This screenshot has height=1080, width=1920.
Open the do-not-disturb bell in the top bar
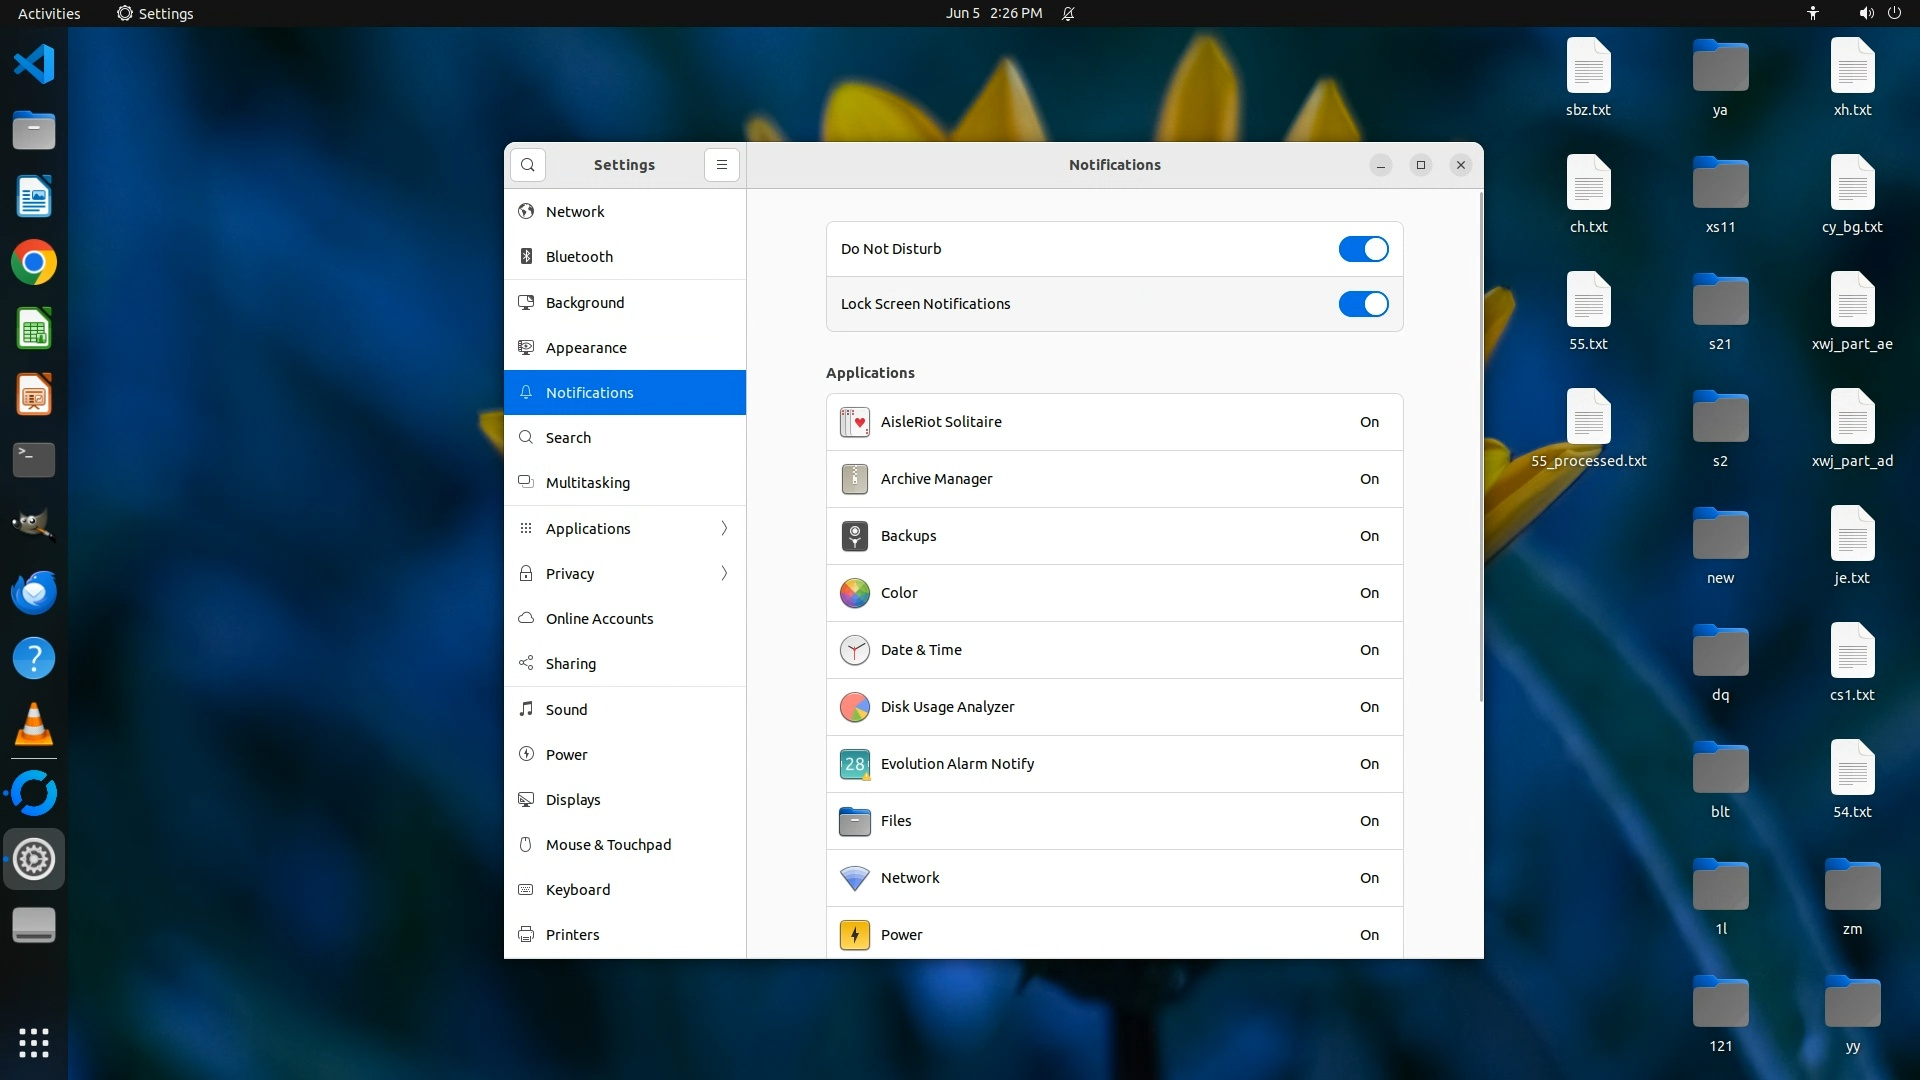tap(1068, 14)
